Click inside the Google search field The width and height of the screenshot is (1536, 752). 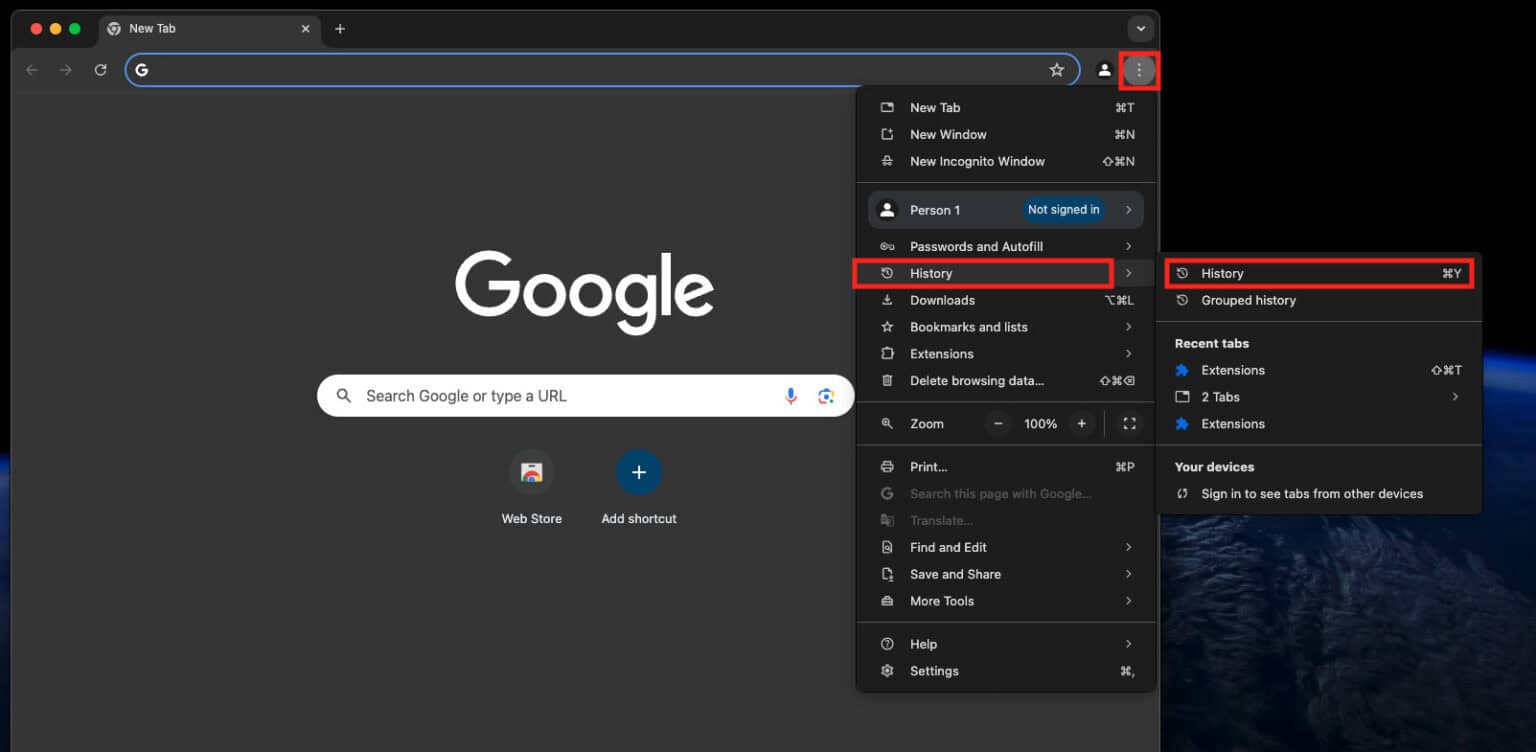coord(550,396)
